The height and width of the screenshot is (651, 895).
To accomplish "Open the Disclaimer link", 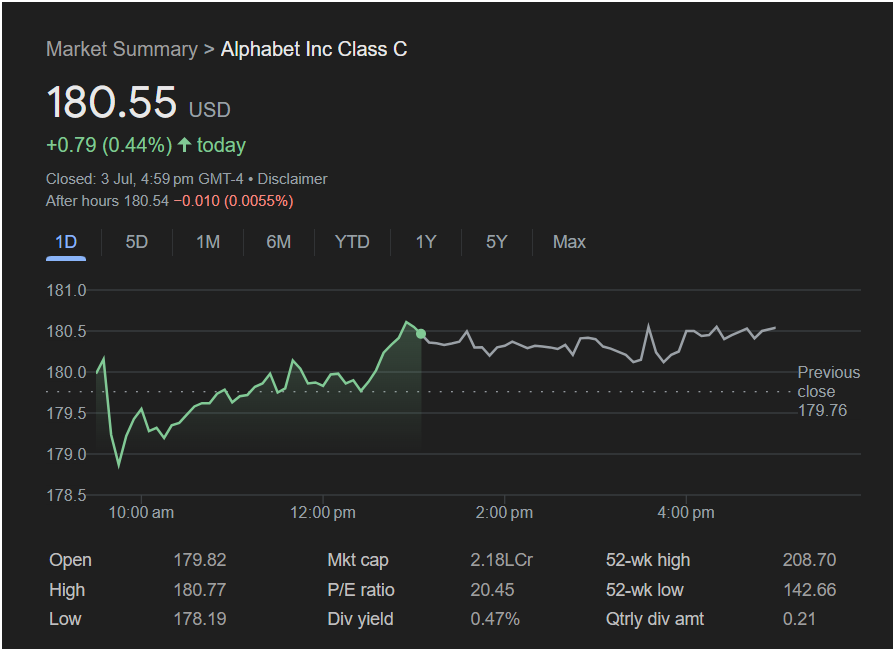I will pos(292,179).
